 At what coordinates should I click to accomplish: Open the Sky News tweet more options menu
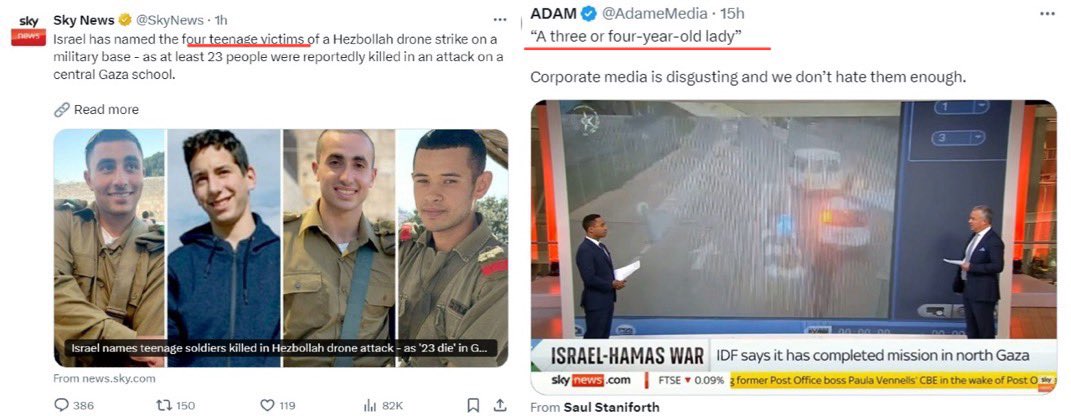500,20
